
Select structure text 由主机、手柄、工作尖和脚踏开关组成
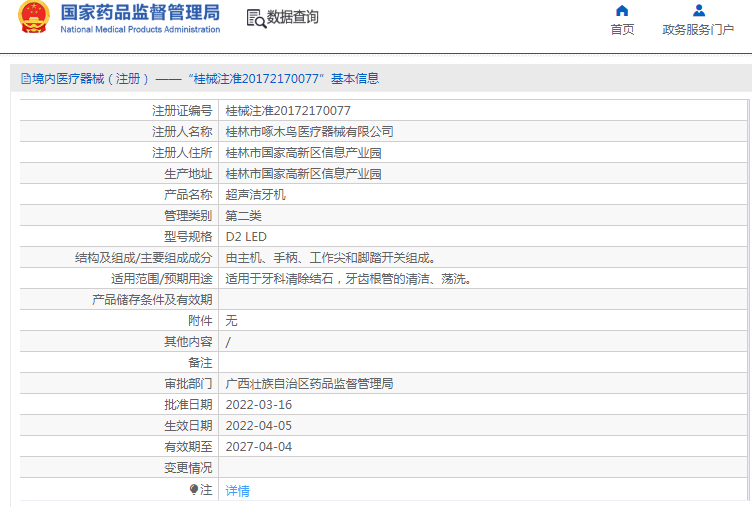tap(330, 258)
